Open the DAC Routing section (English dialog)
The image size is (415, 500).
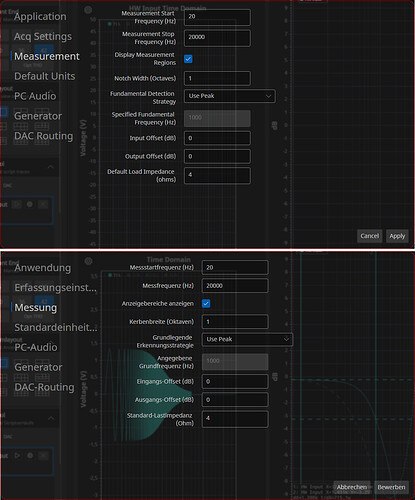coord(43,136)
